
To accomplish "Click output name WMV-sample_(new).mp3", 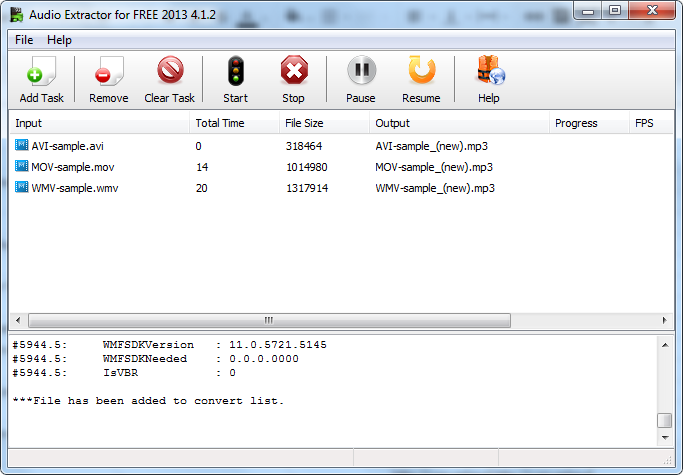I will point(435,188).
